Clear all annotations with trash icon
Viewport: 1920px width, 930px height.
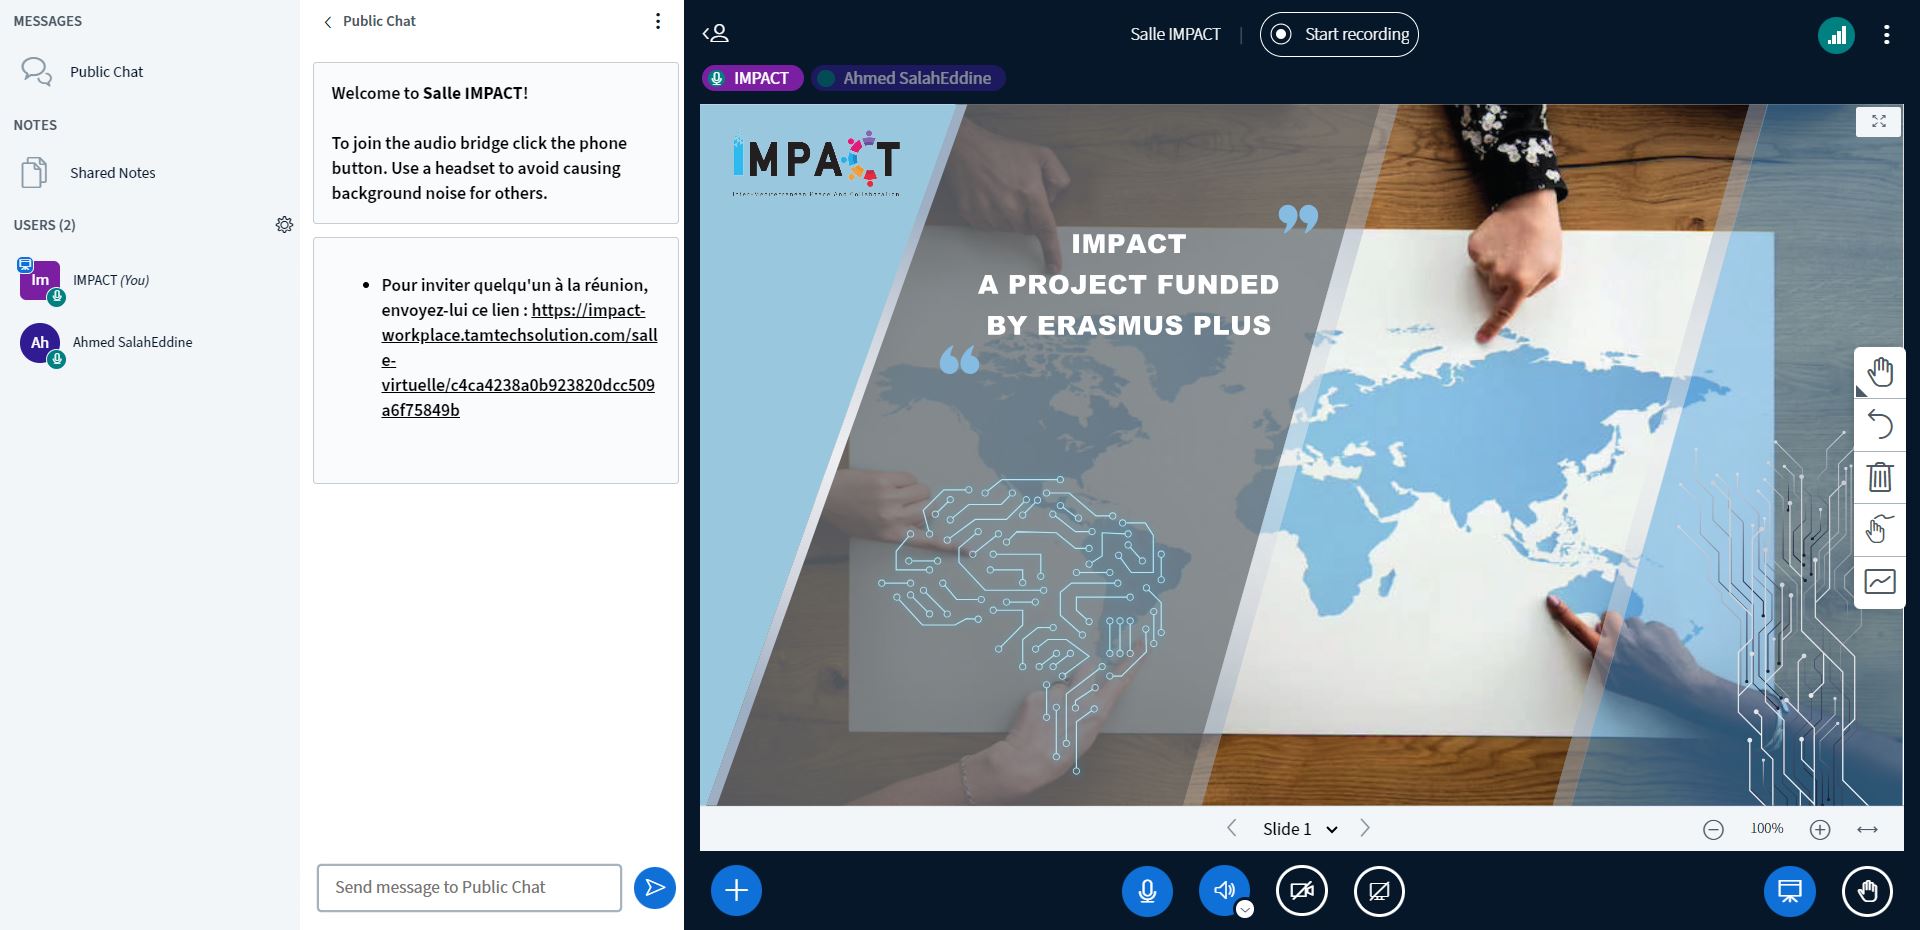click(1879, 477)
